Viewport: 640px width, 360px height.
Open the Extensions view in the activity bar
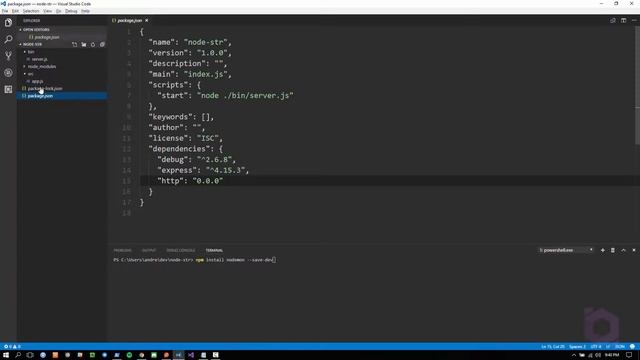[8, 89]
